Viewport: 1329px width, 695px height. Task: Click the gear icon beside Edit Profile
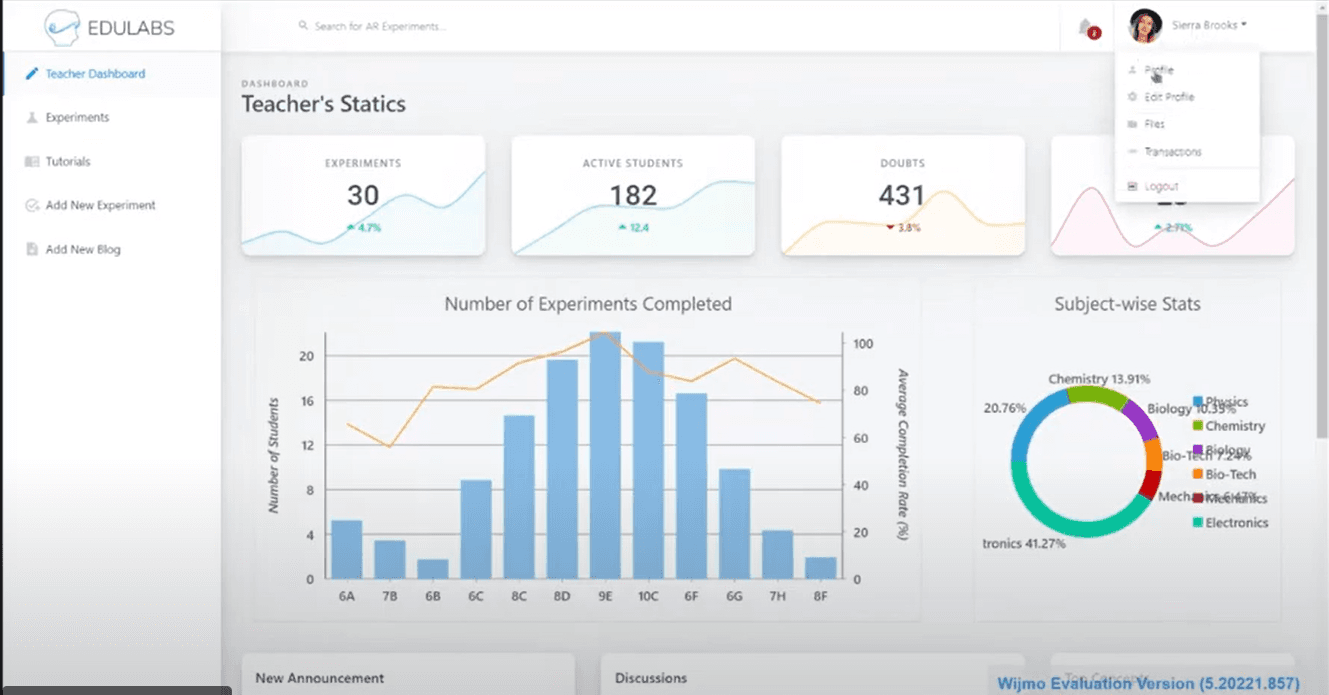tap(1132, 98)
